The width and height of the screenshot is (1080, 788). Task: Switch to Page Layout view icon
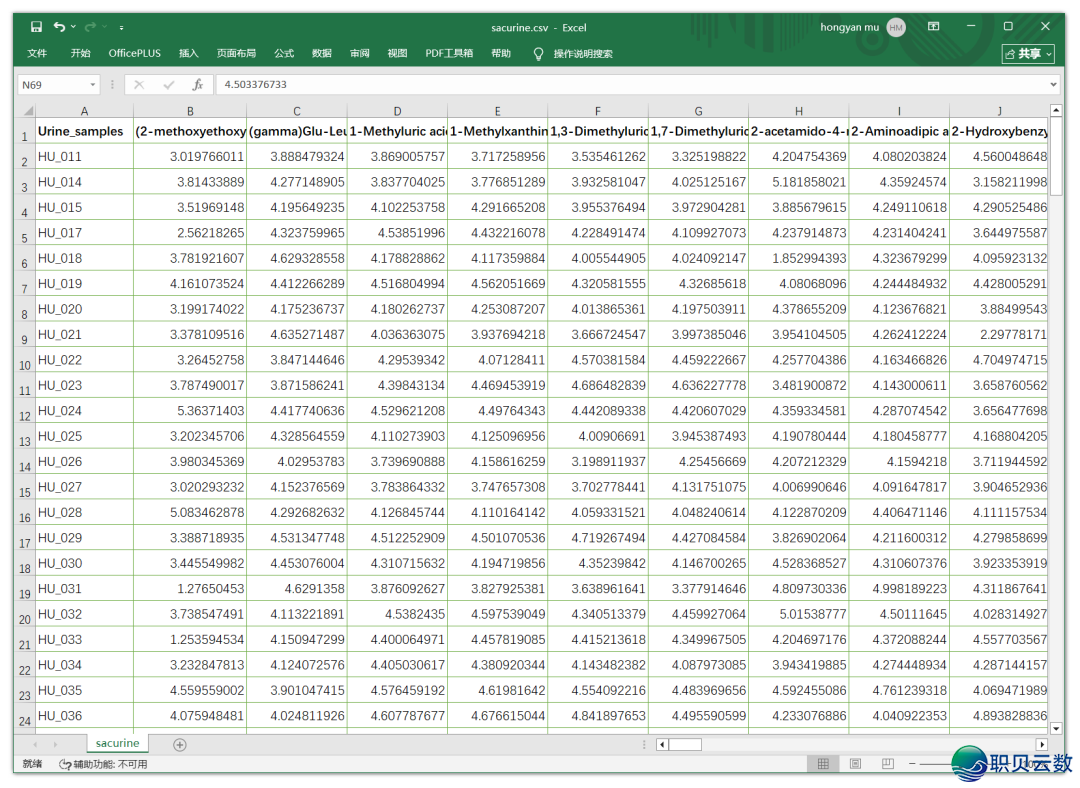point(855,764)
